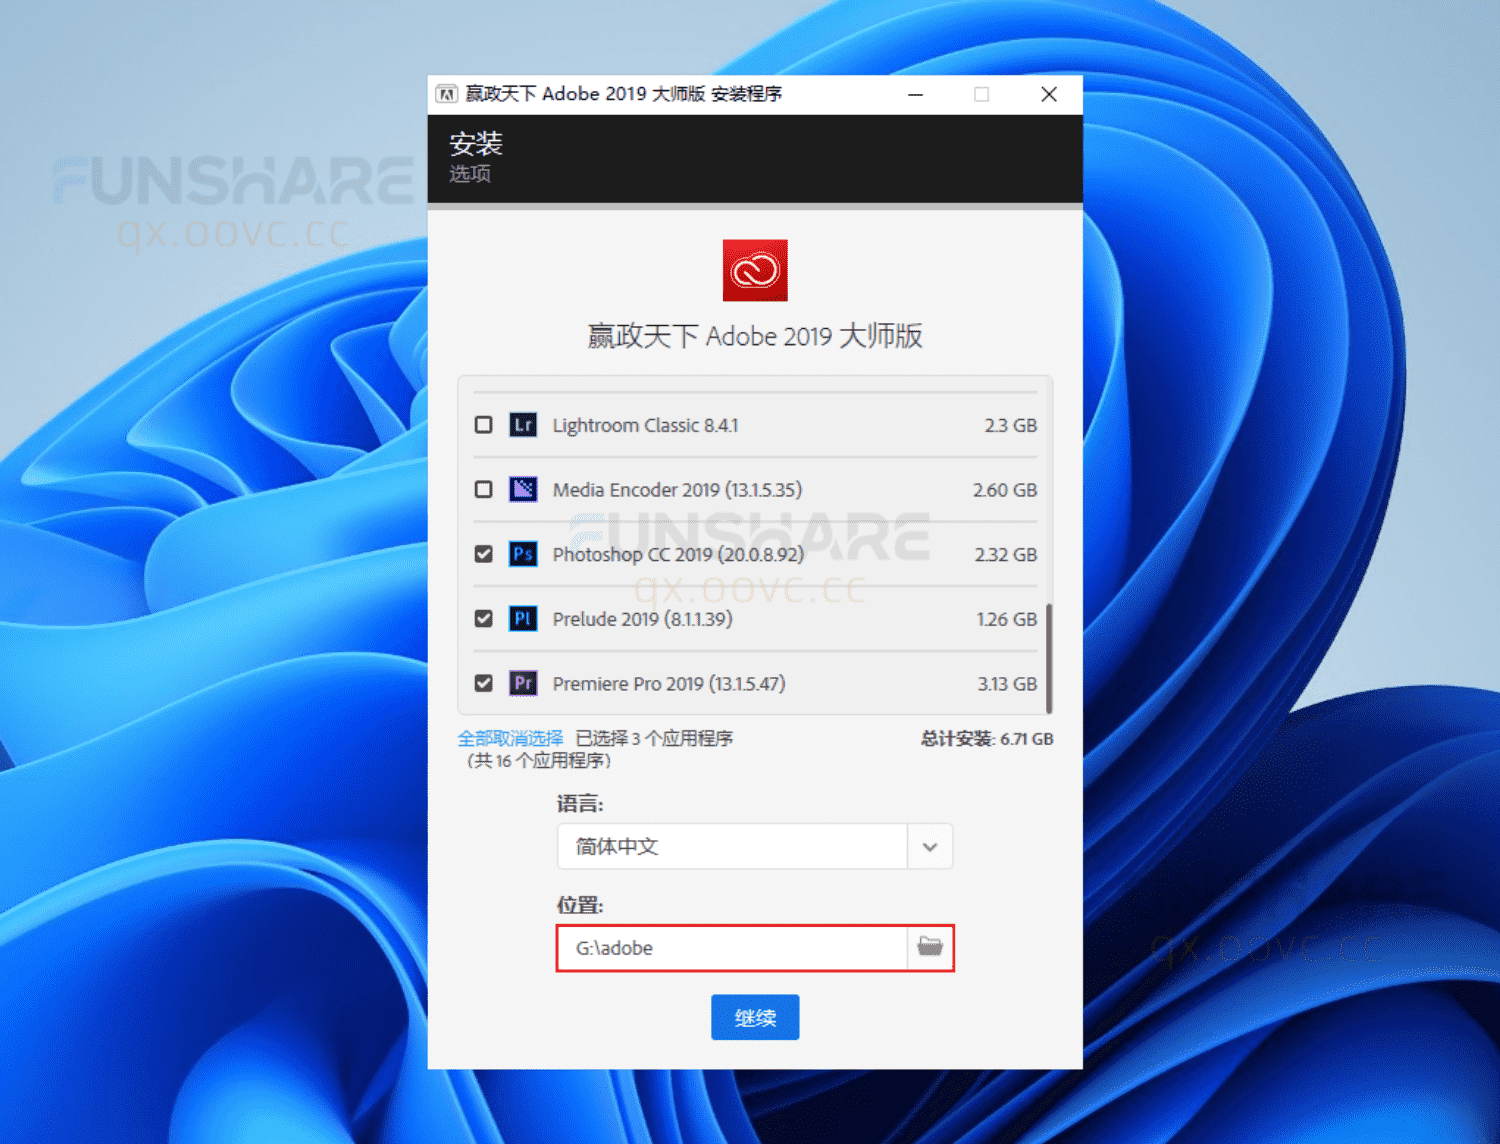Expand the language dropdown arrow
The height and width of the screenshot is (1144, 1500).
point(930,847)
